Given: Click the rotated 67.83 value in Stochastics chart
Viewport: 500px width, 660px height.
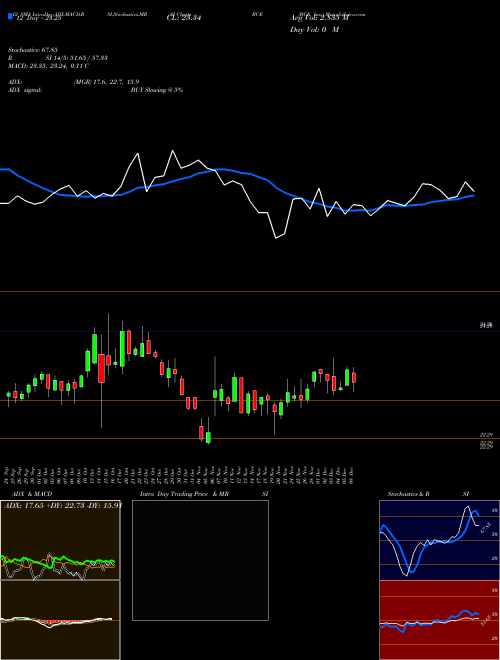Looking at the screenshot, I should (485, 527).
